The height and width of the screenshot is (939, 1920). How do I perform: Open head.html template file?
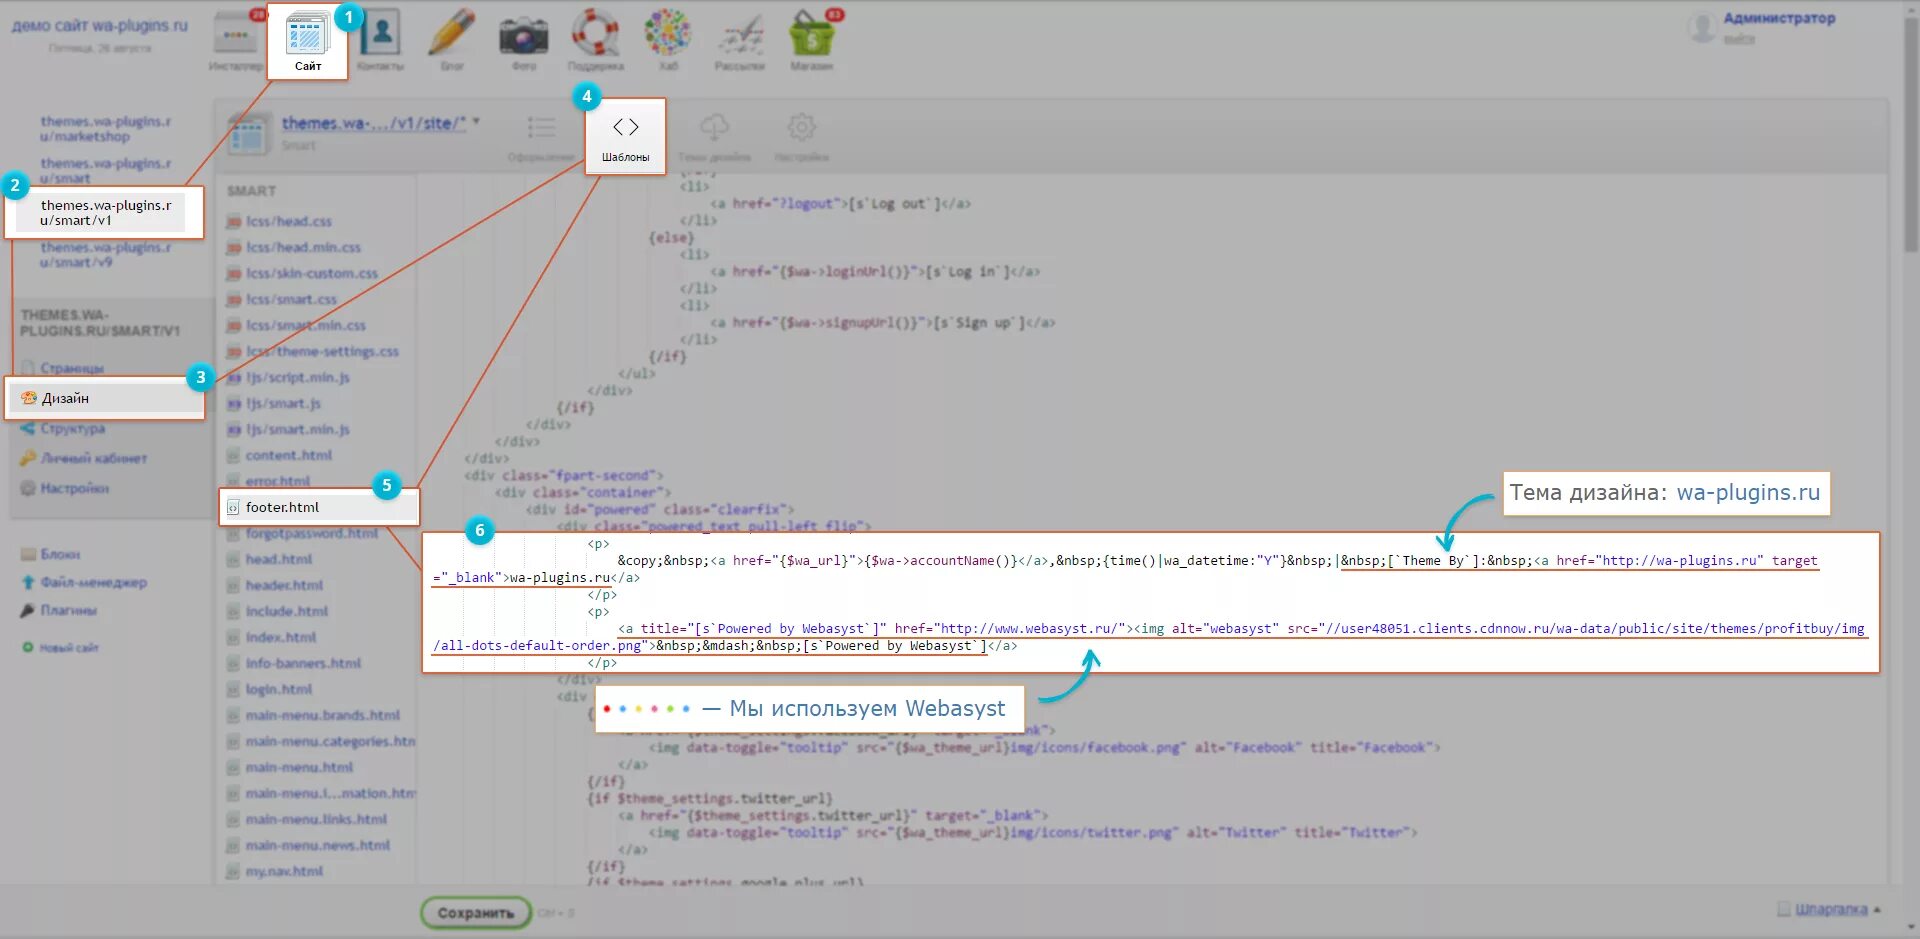279,559
